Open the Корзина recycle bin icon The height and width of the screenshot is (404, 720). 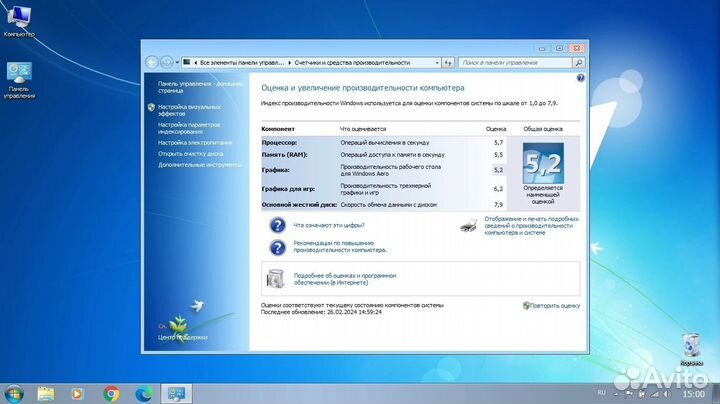[692, 350]
